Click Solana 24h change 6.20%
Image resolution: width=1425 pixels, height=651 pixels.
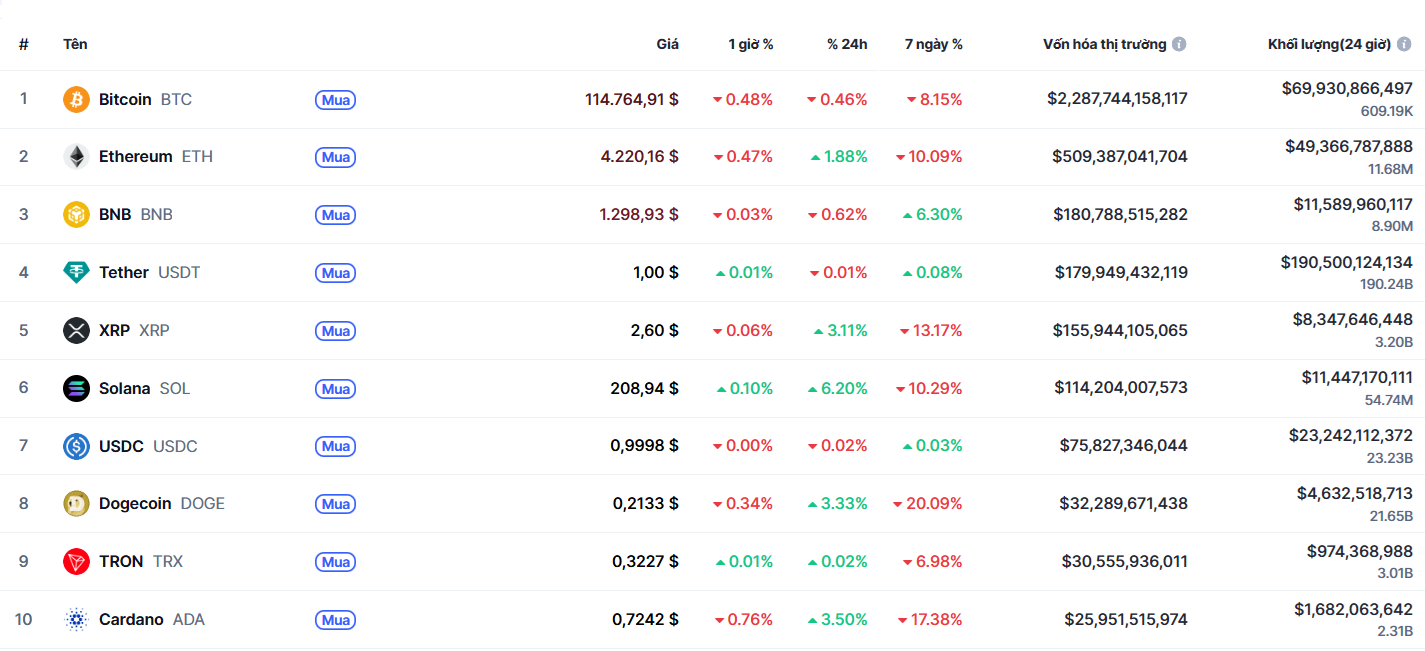[838, 388]
